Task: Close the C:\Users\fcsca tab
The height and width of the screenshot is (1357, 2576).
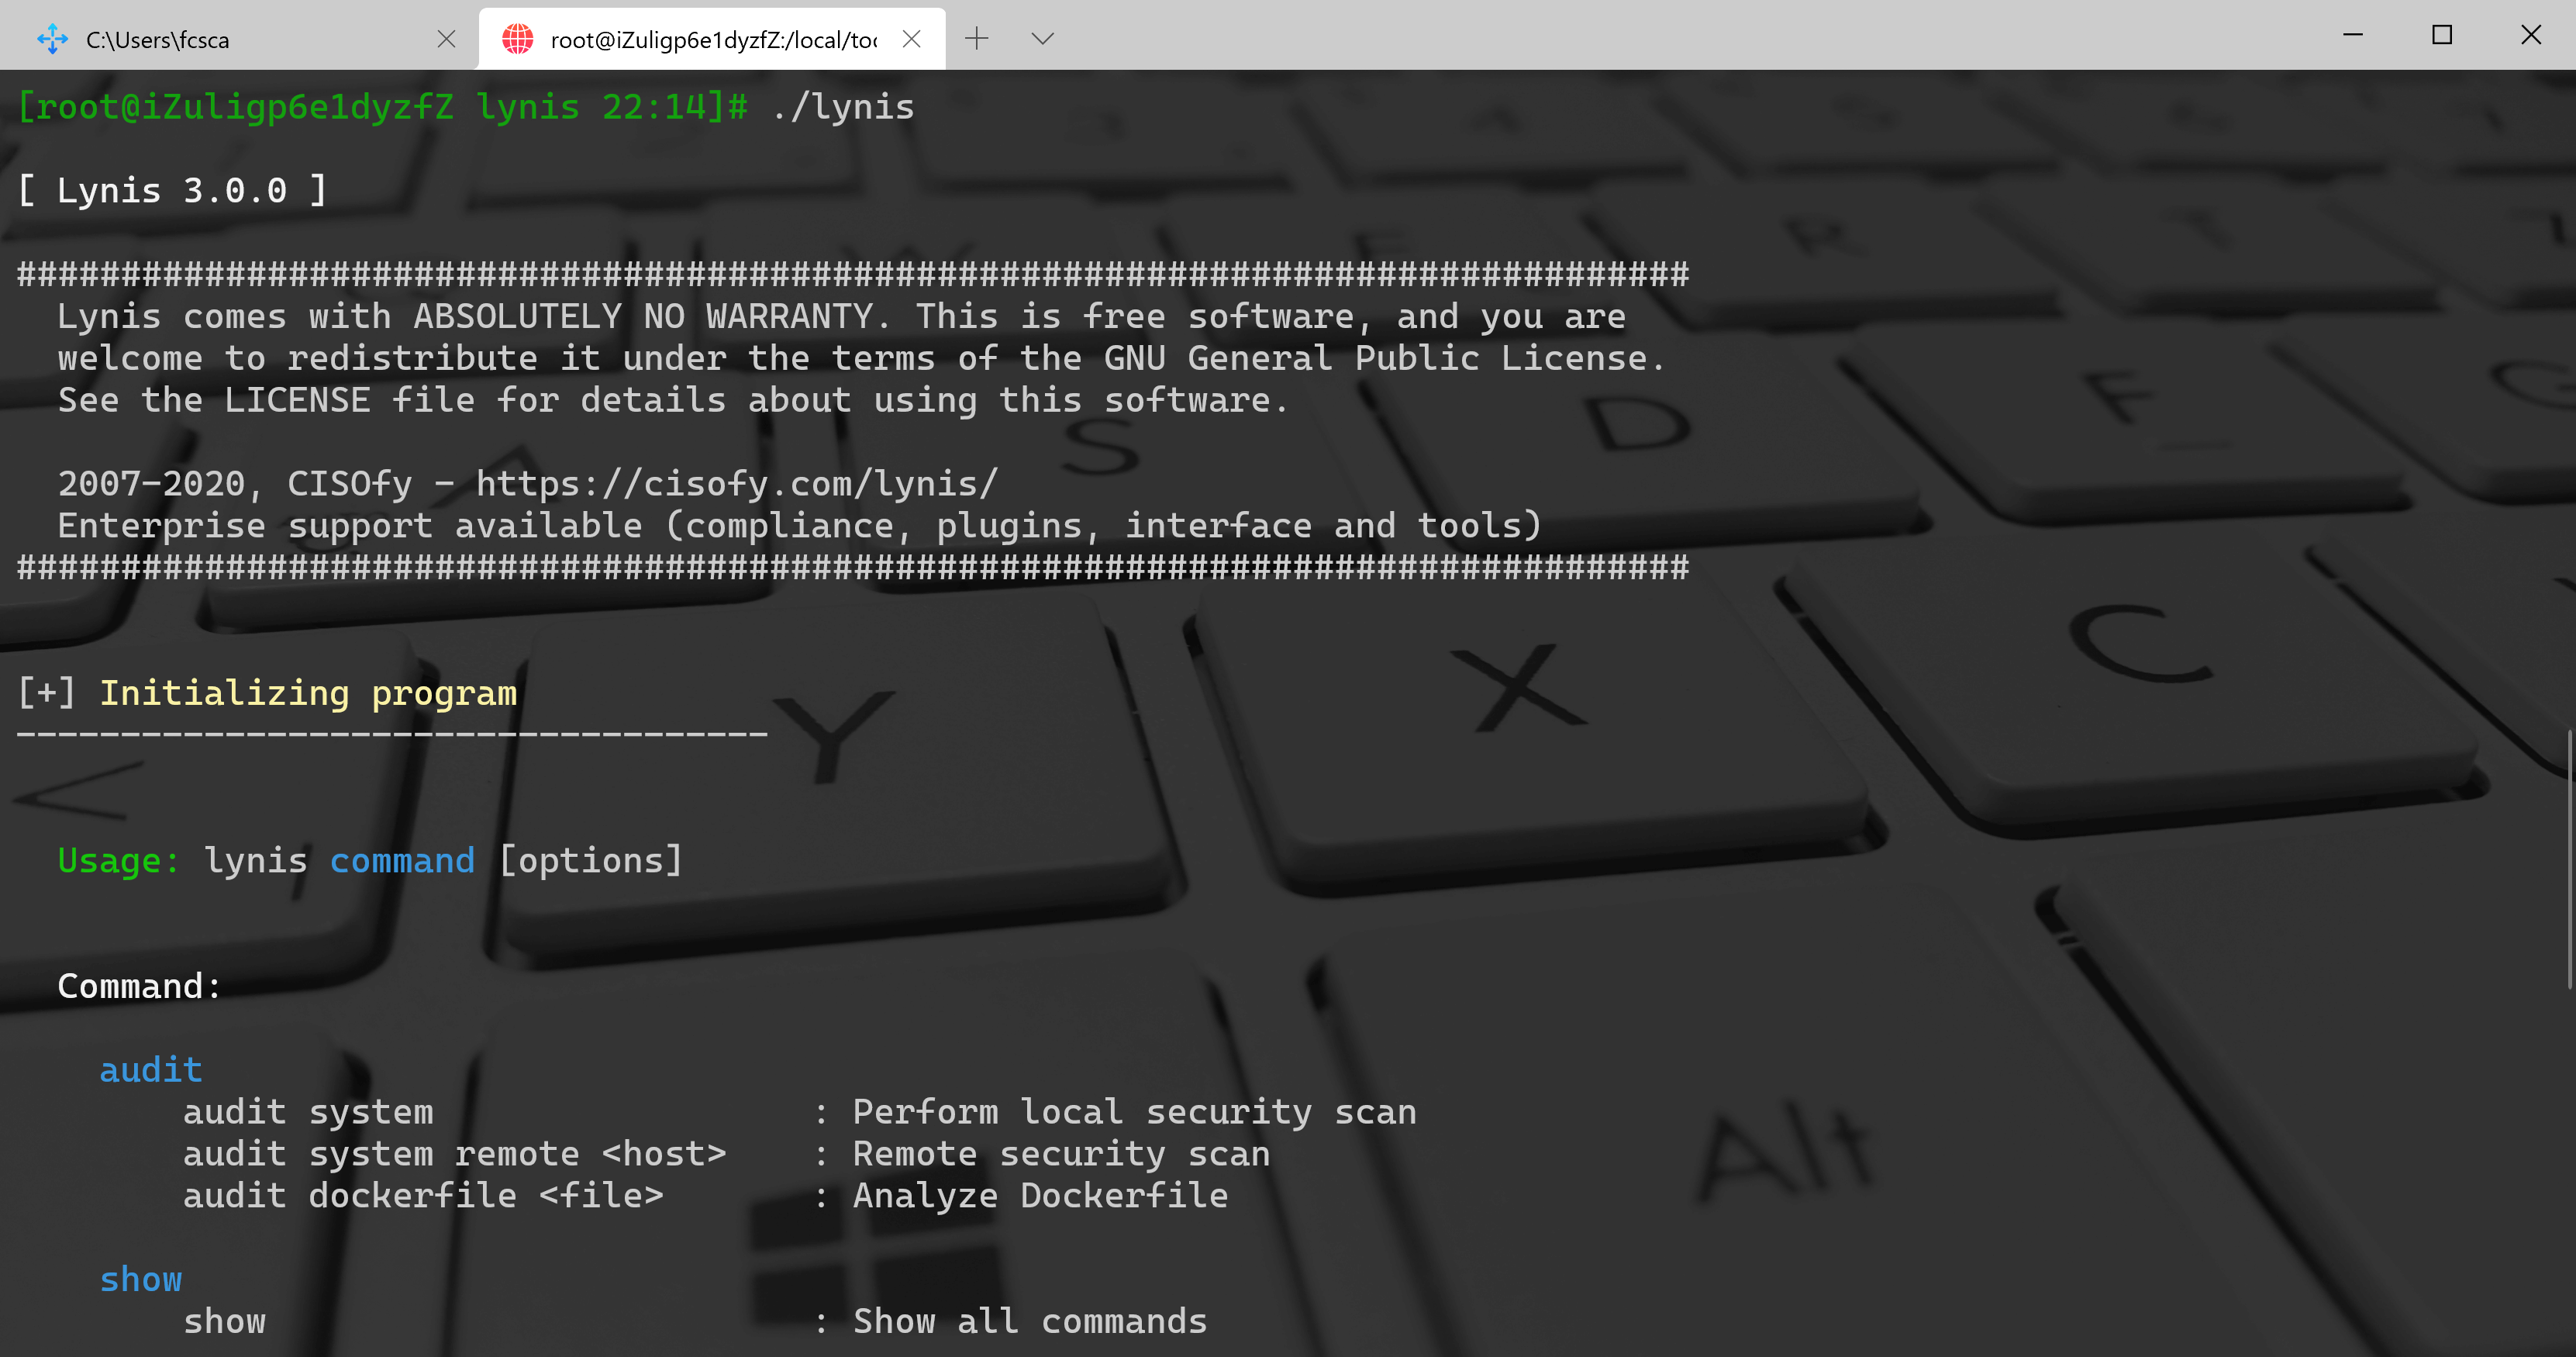Action: [446, 39]
